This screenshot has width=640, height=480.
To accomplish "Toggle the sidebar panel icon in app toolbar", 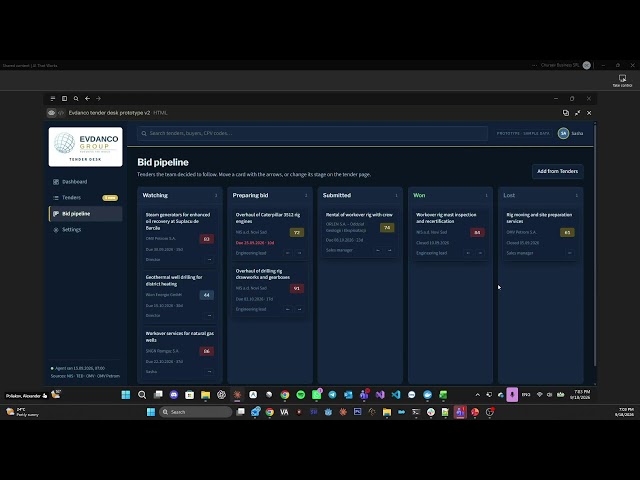I will point(64,98).
